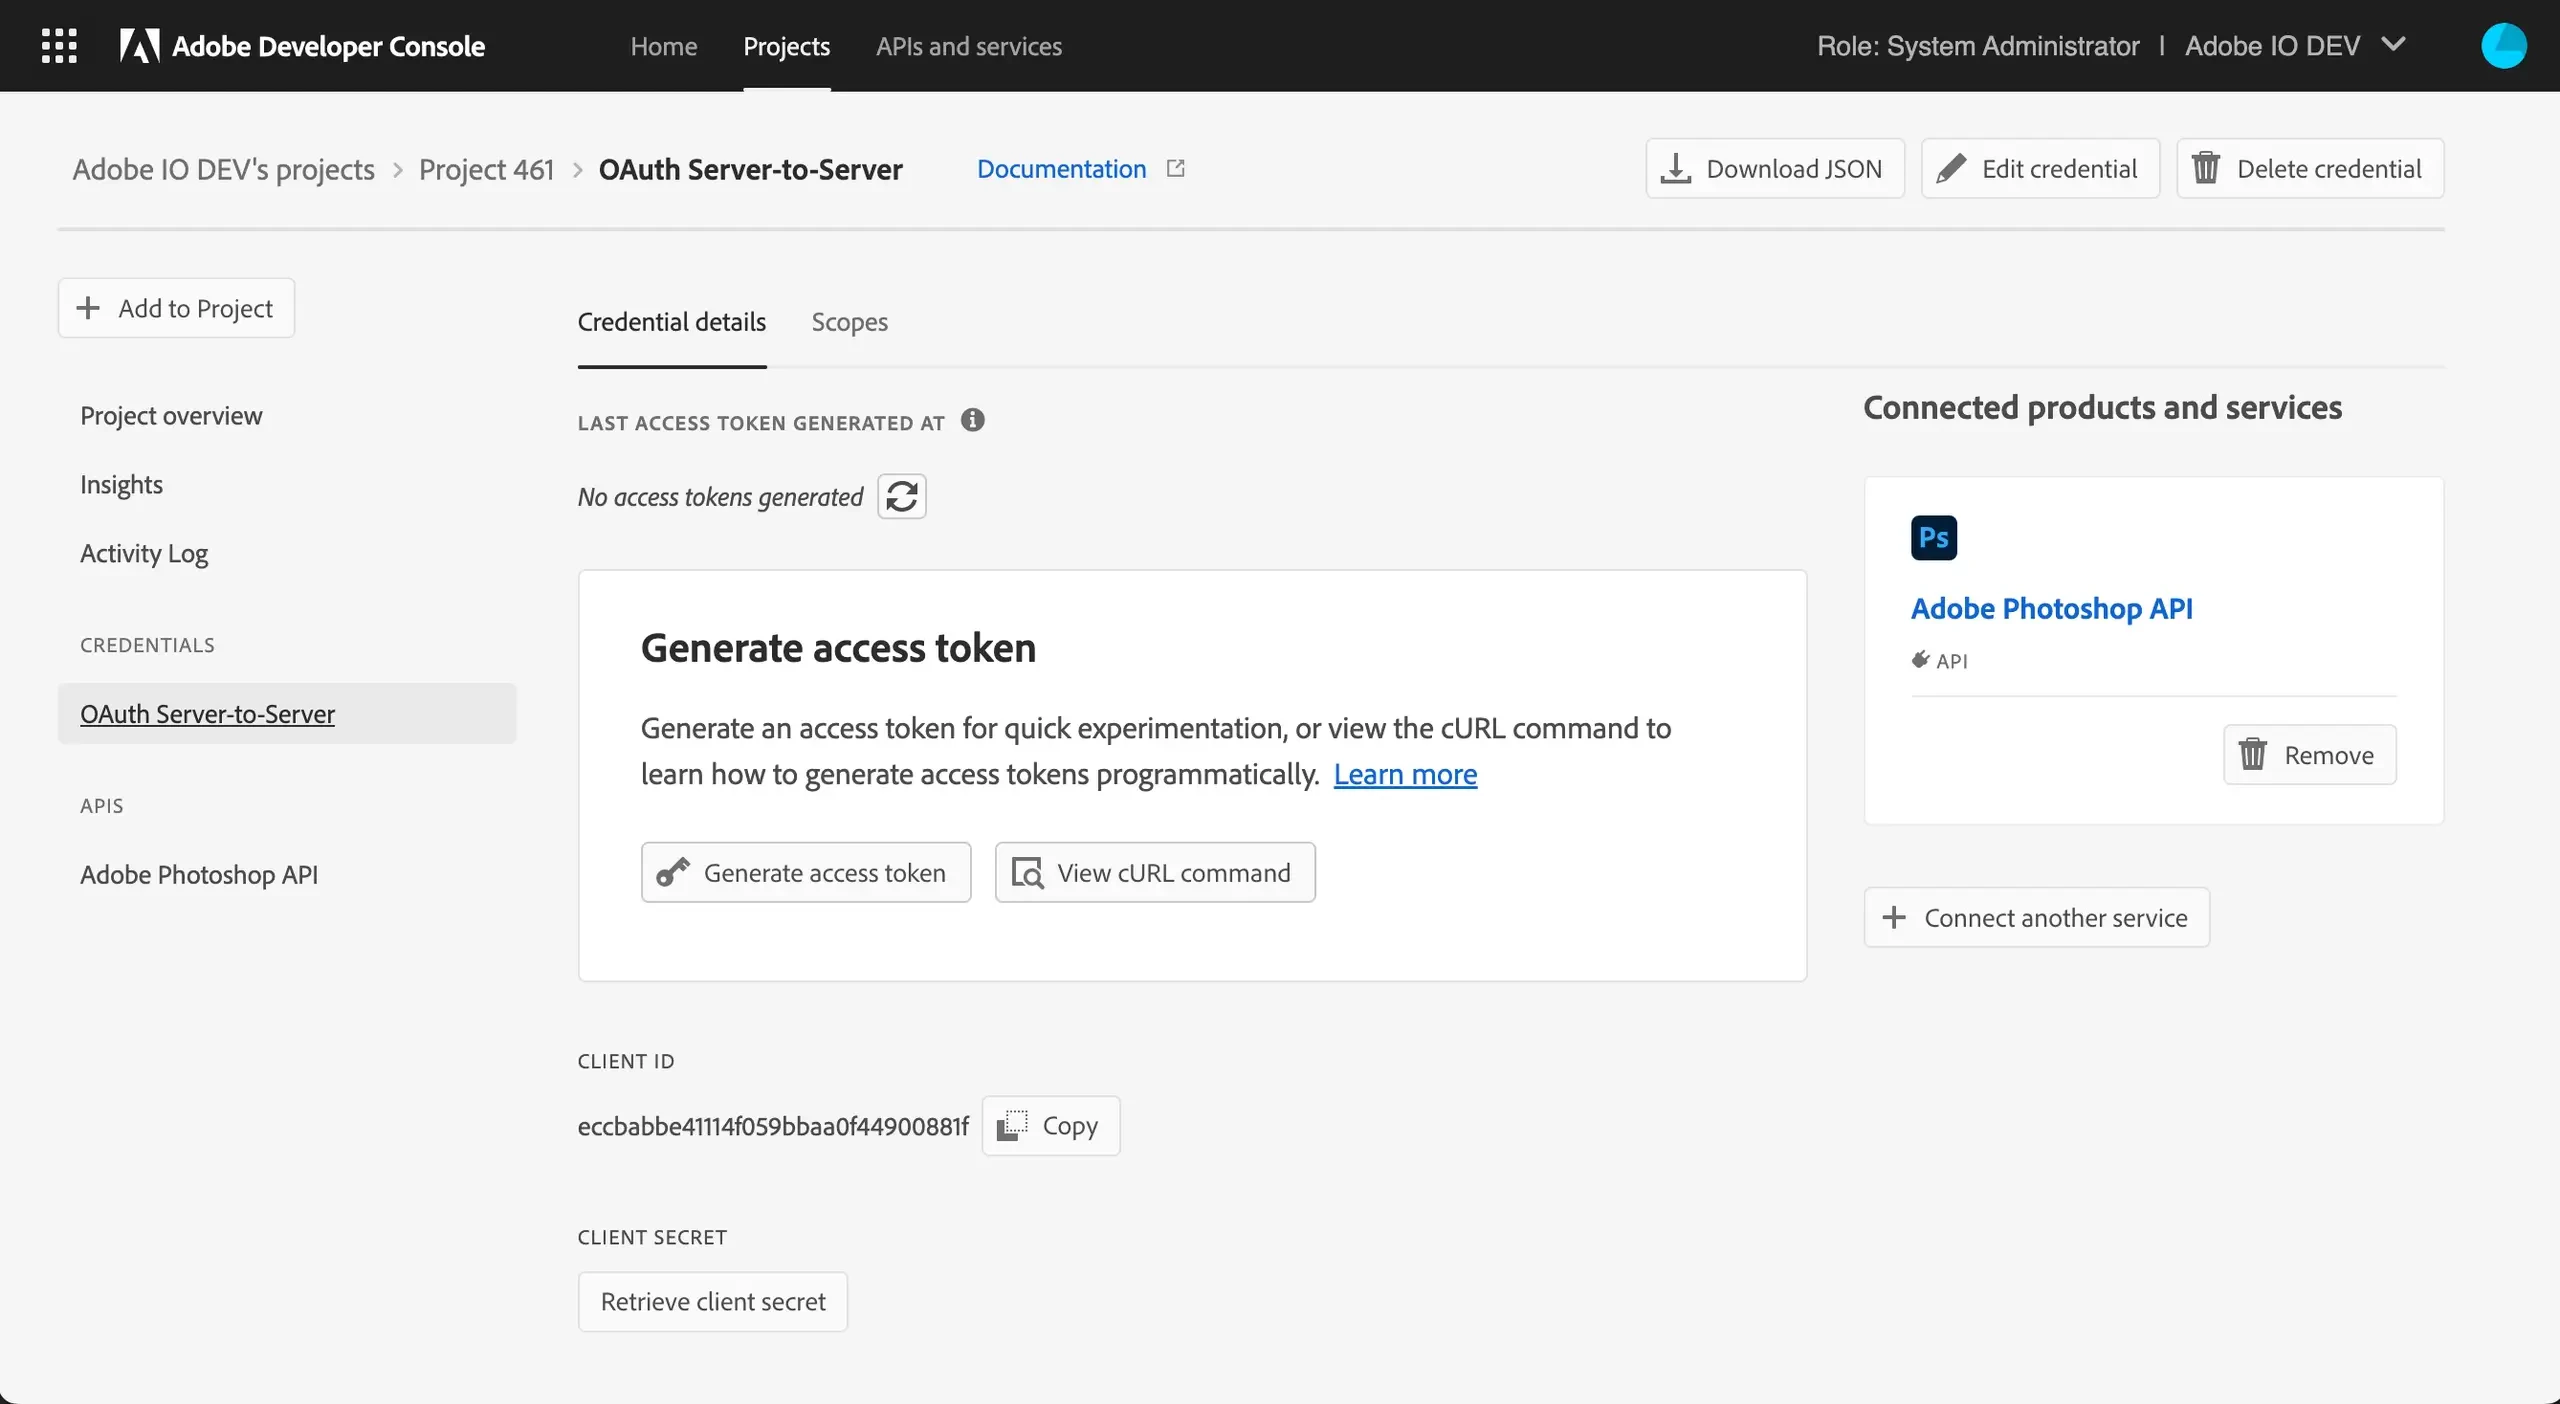The height and width of the screenshot is (1404, 2560).
Task: Click the Adobe logo in header
Action: (139, 46)
